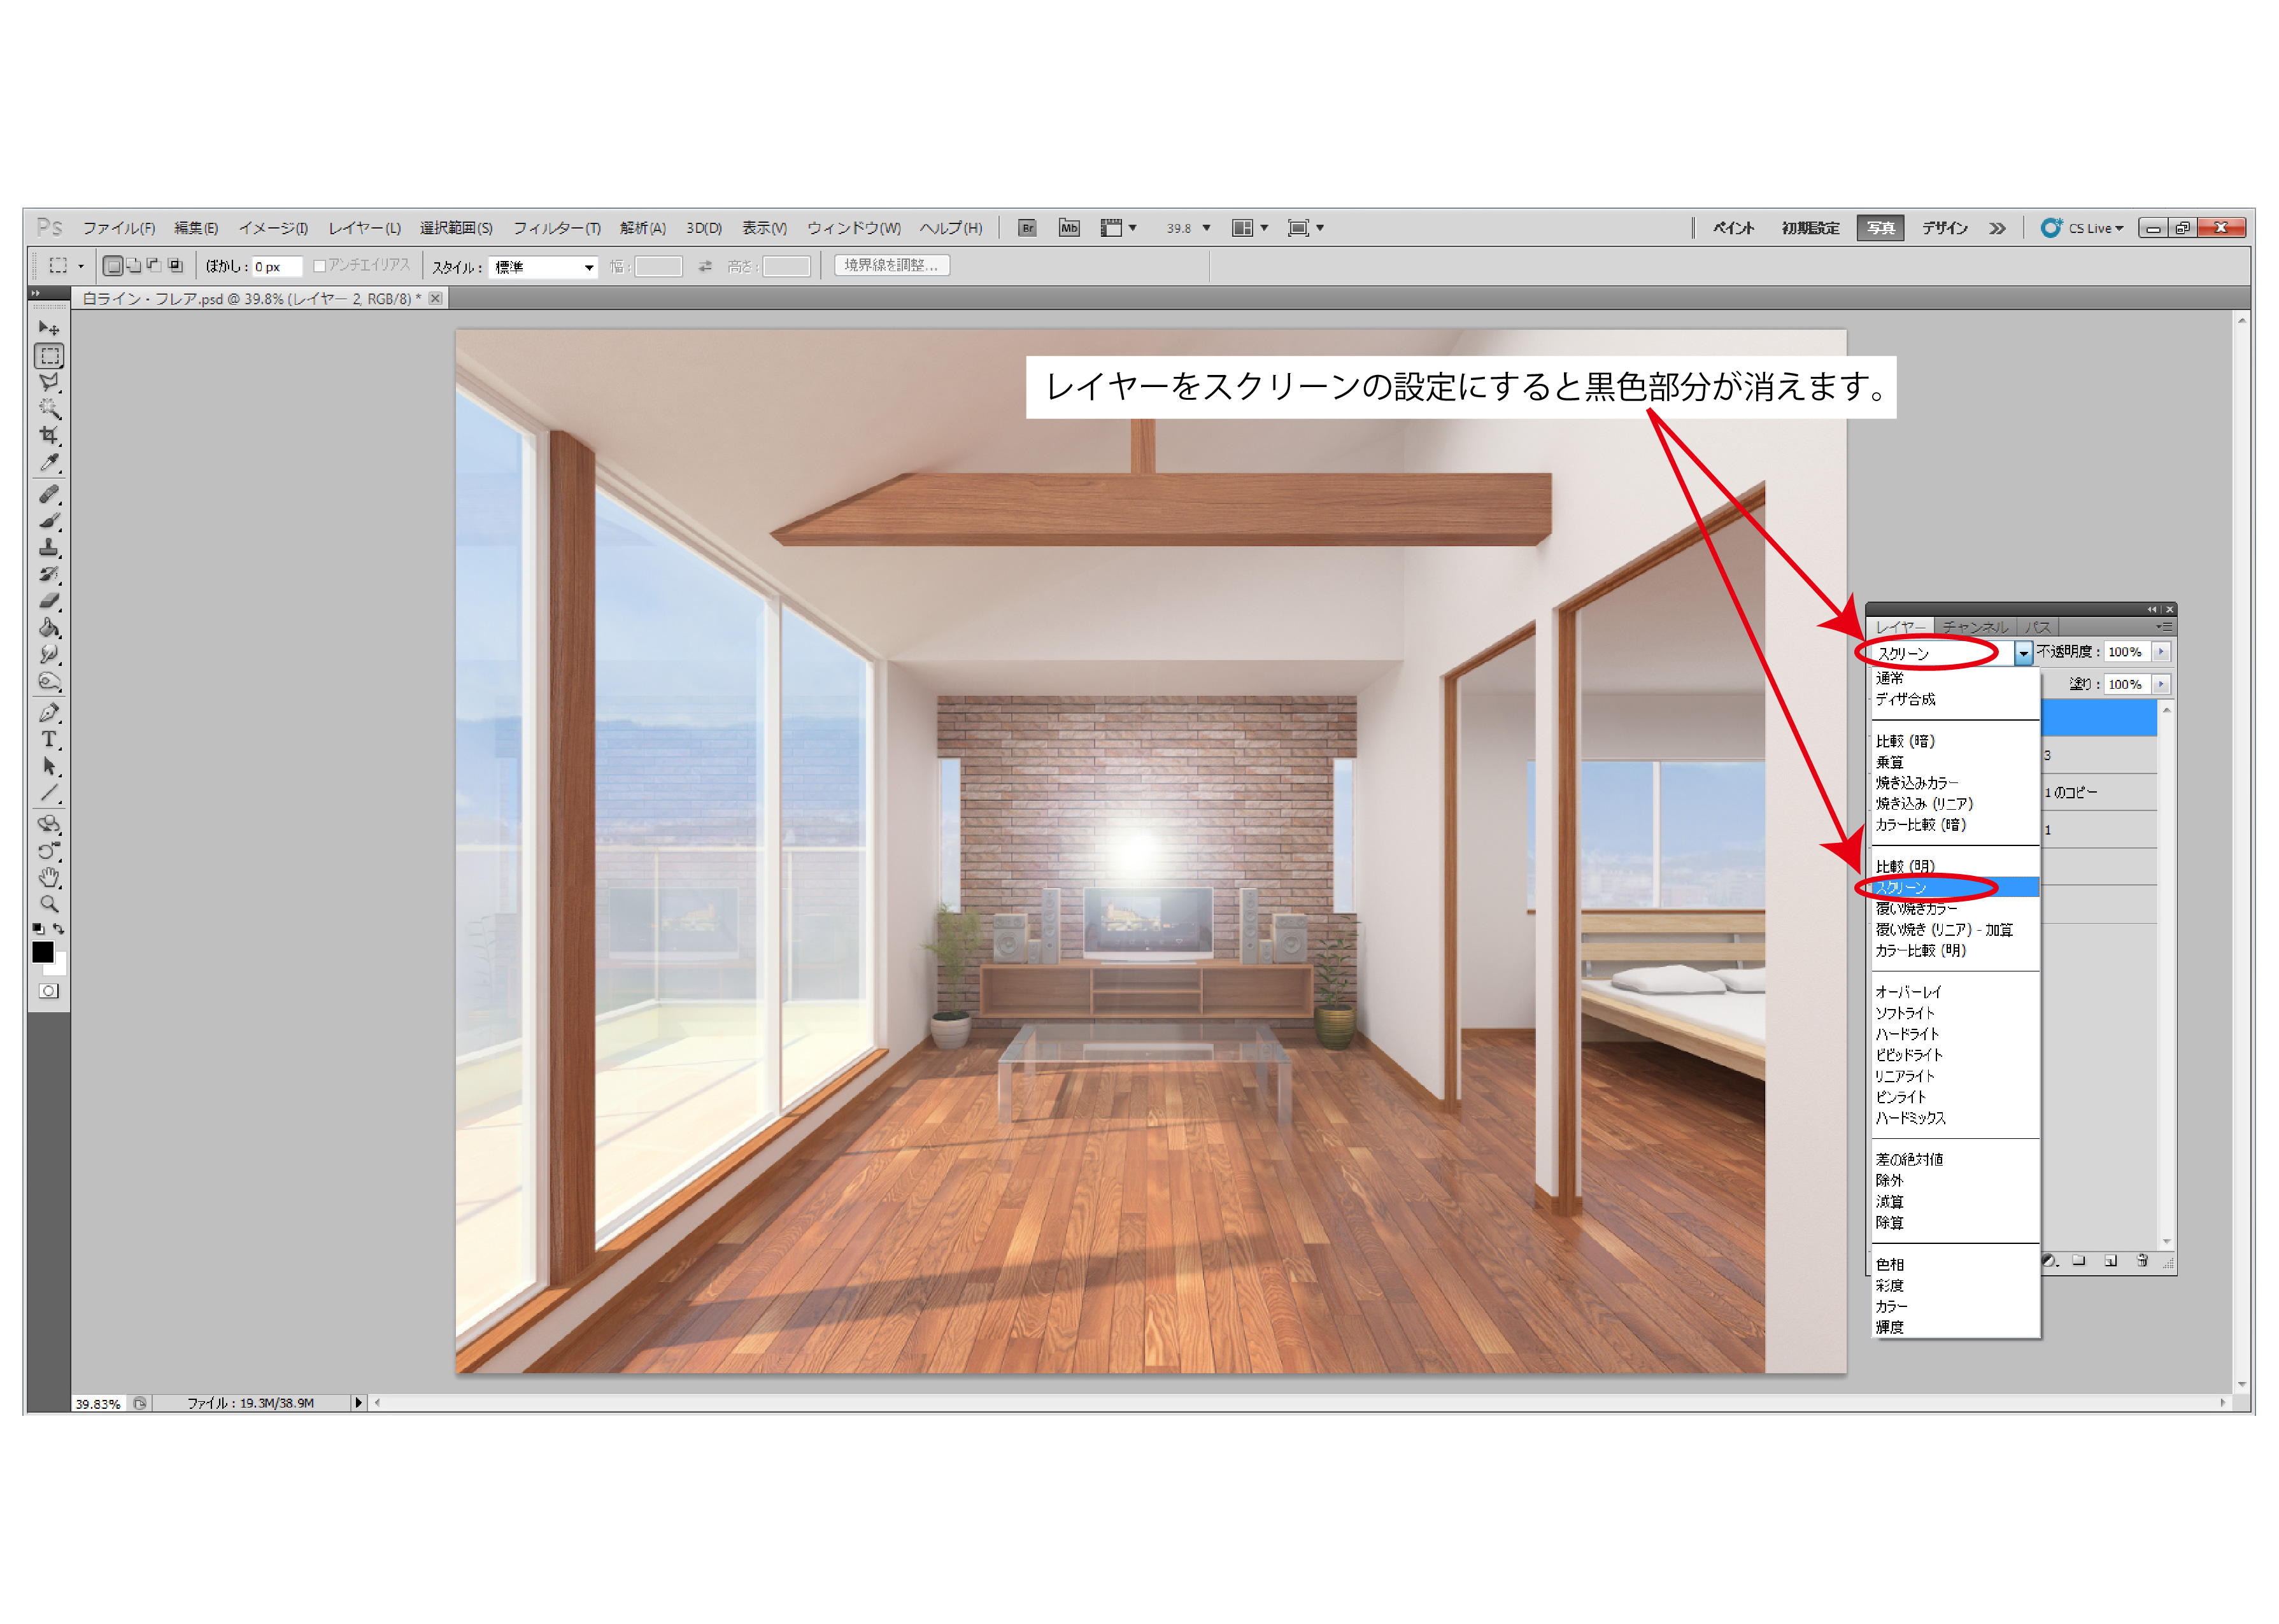Swap foreground and background colors

[x=59, y=929]
